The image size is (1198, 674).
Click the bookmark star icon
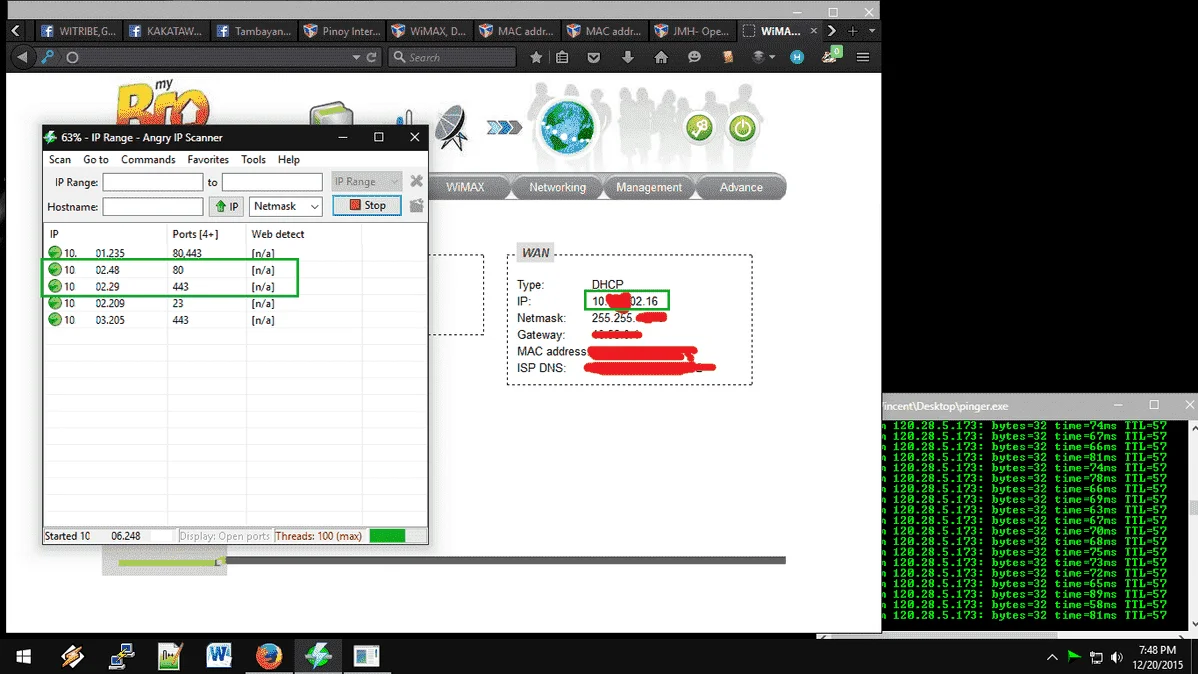click(x=536, y=57)
